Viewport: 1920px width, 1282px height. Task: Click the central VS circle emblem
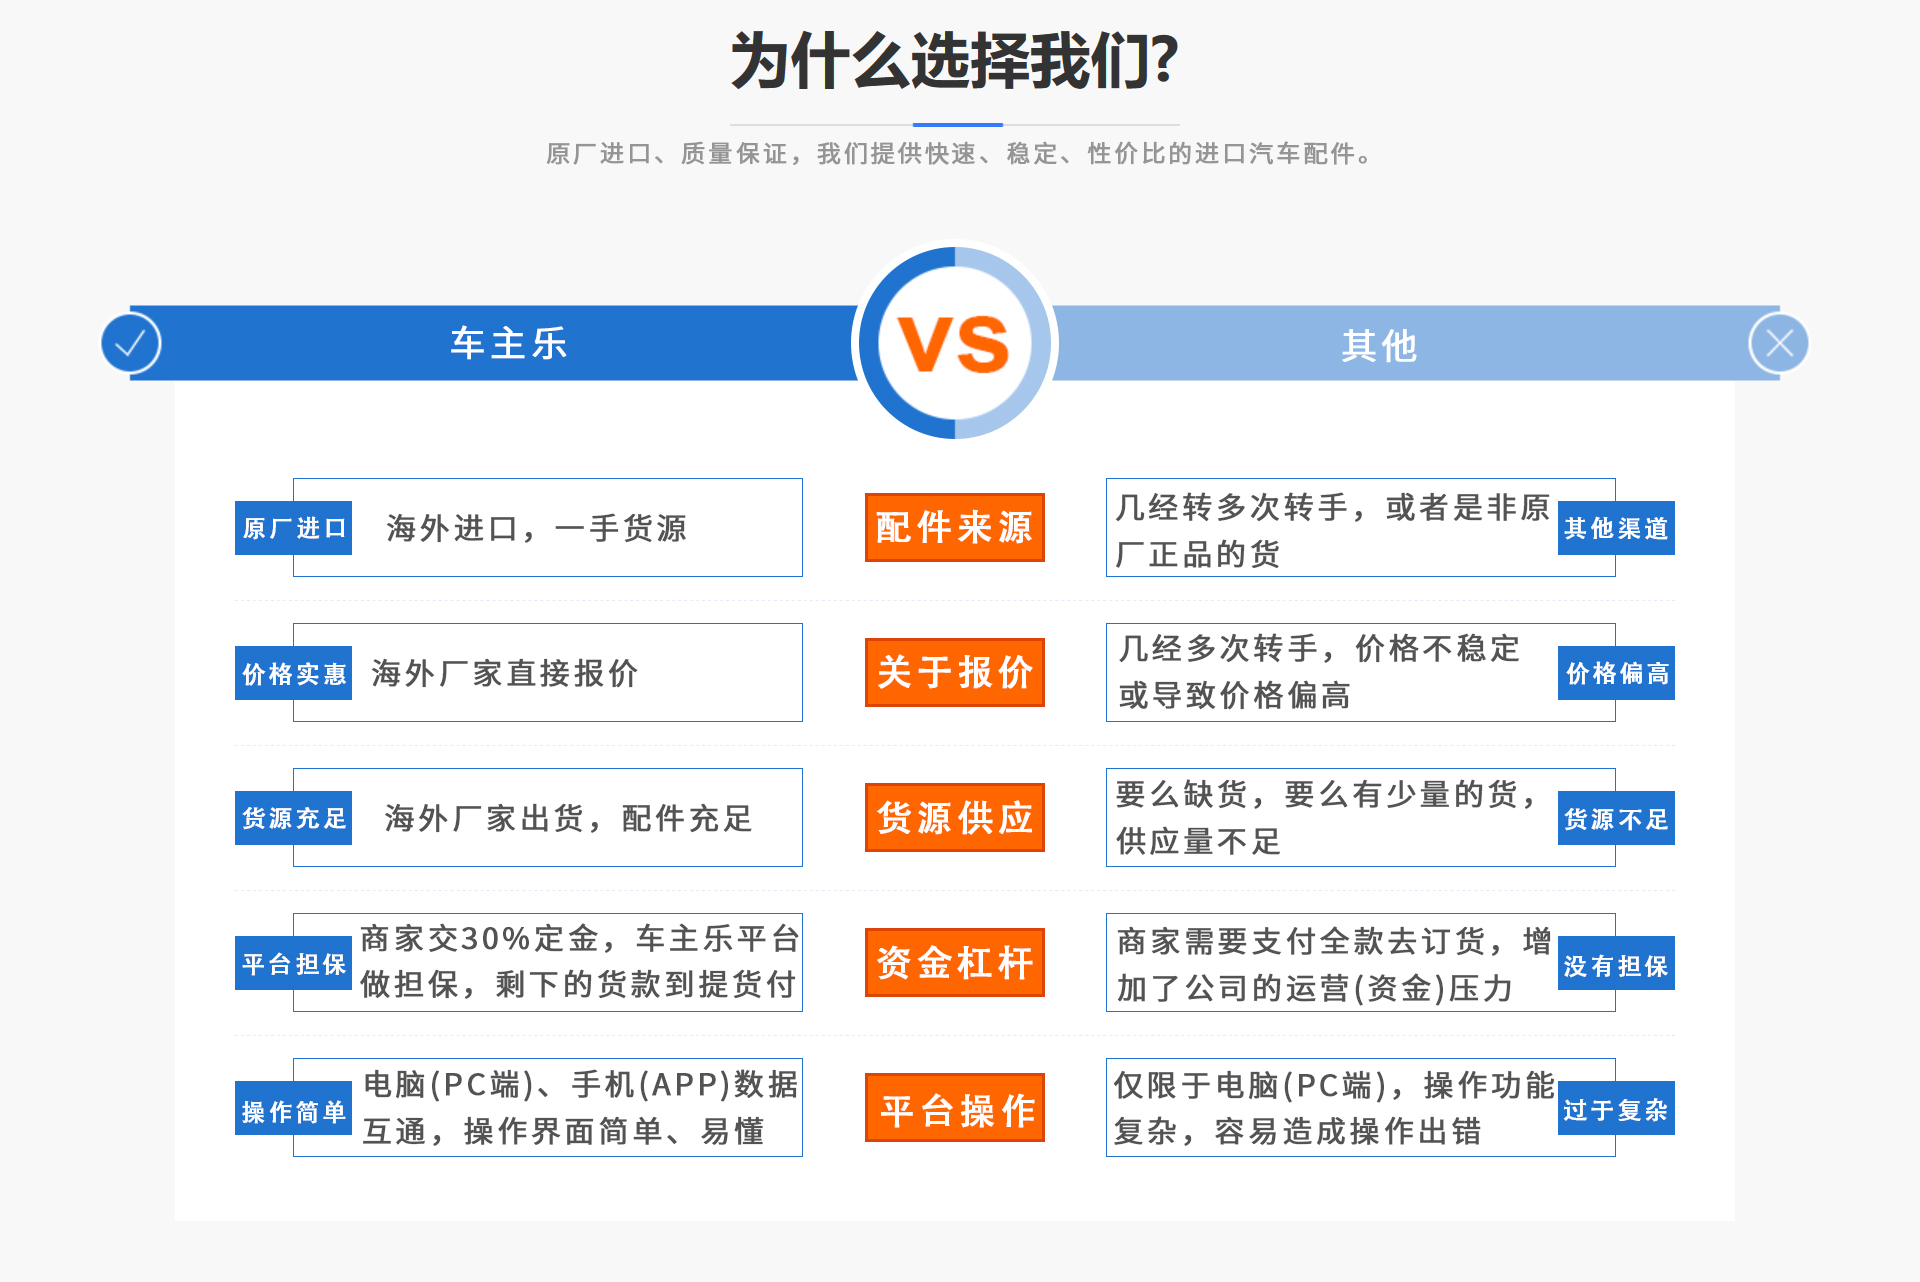click(955, 343)
